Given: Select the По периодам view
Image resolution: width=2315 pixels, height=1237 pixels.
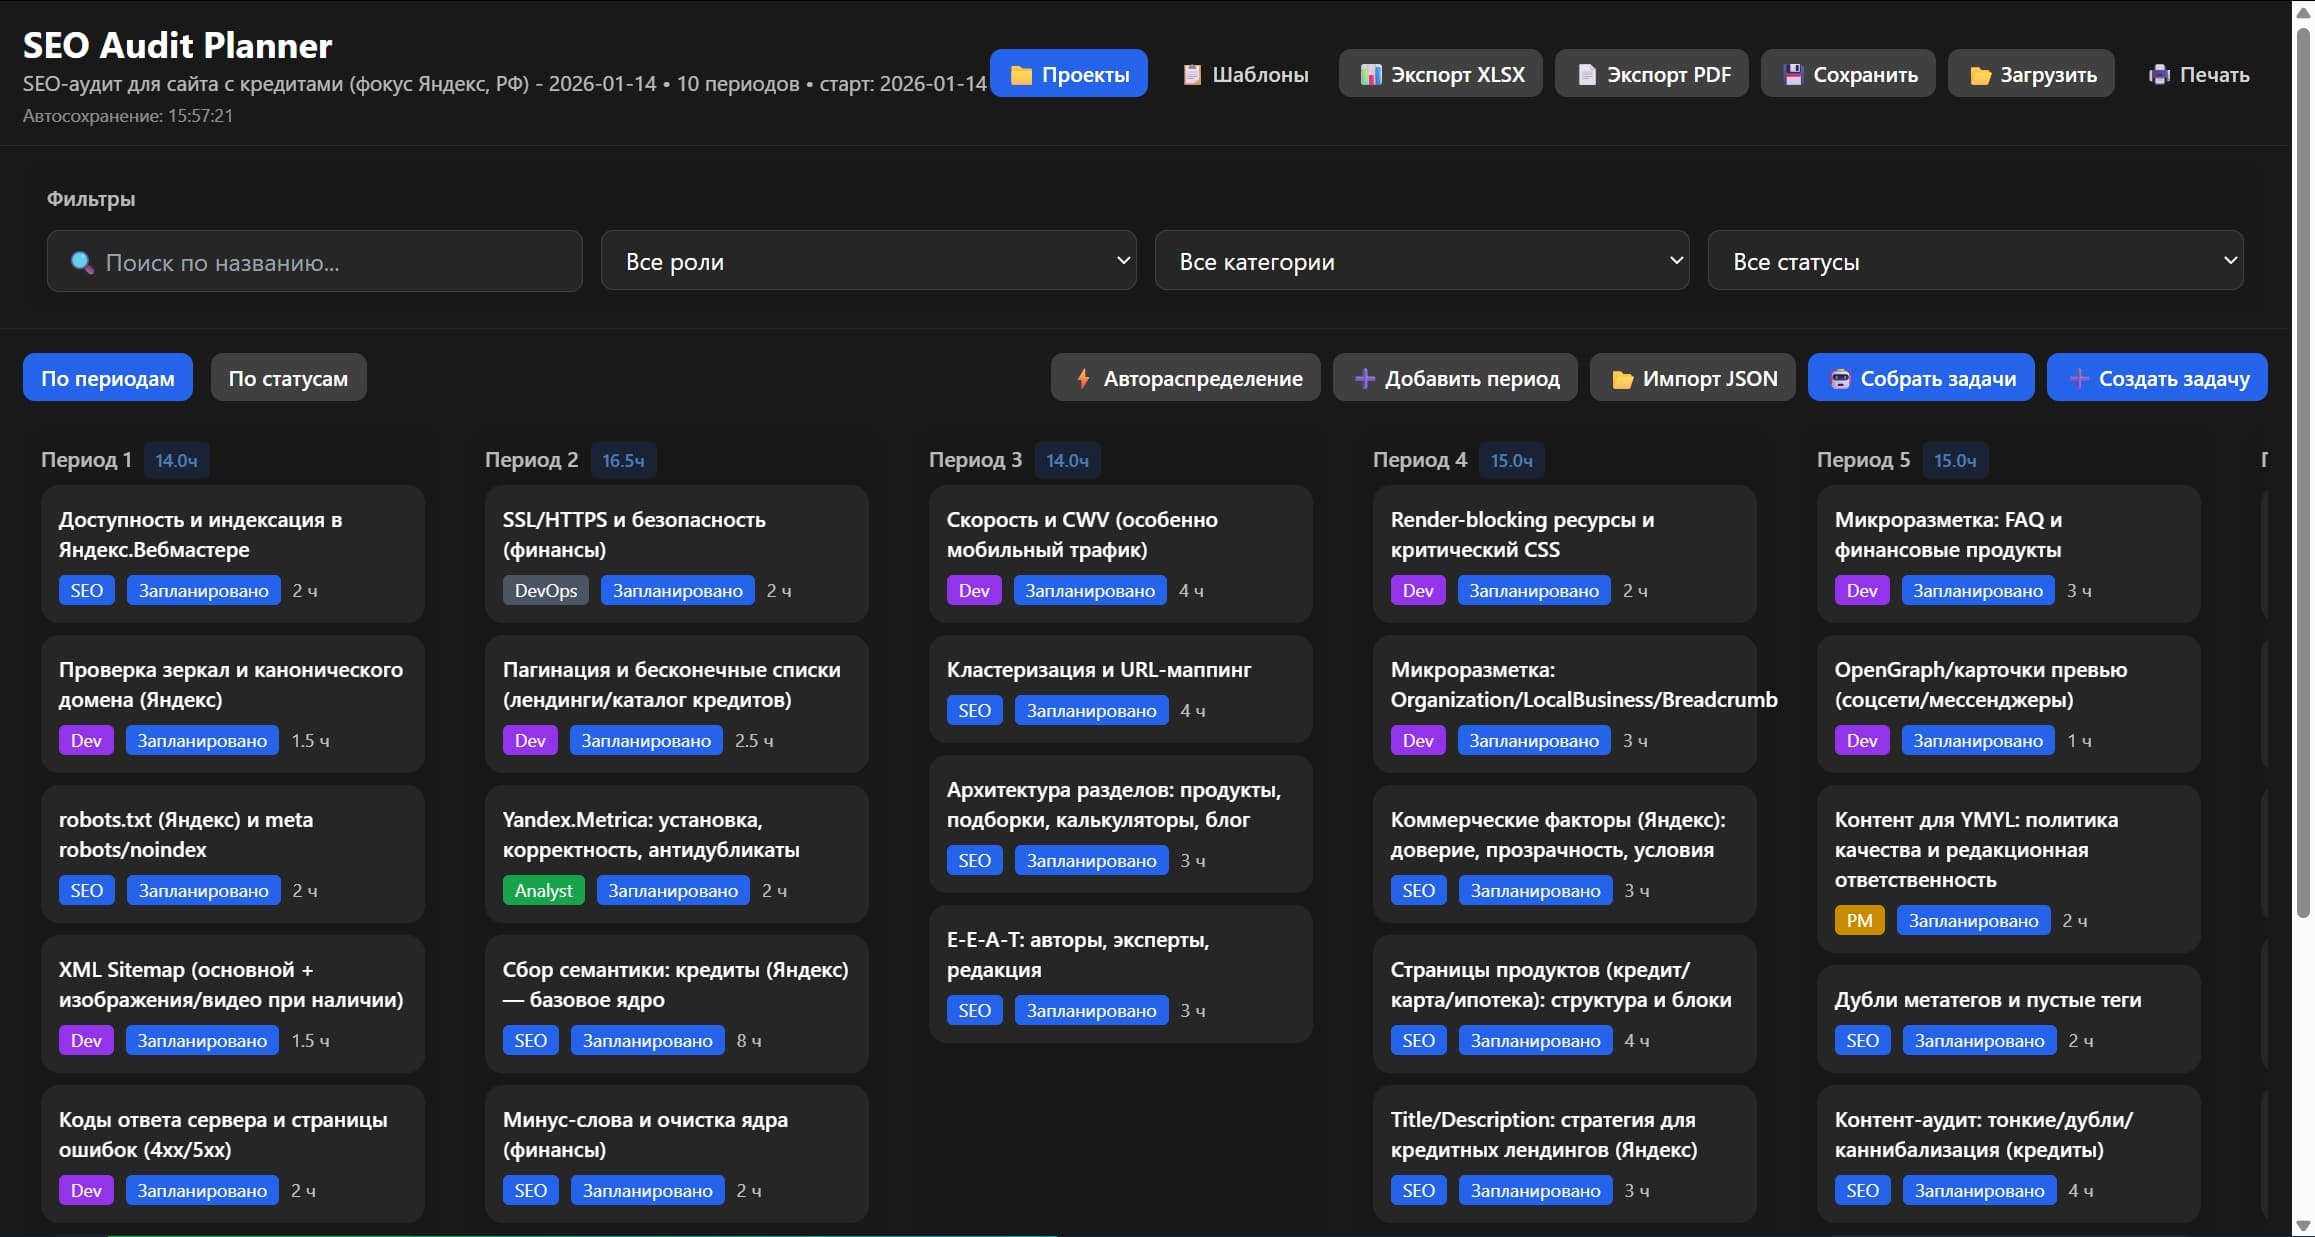Looking at the screenshot, I should point(107,377).
